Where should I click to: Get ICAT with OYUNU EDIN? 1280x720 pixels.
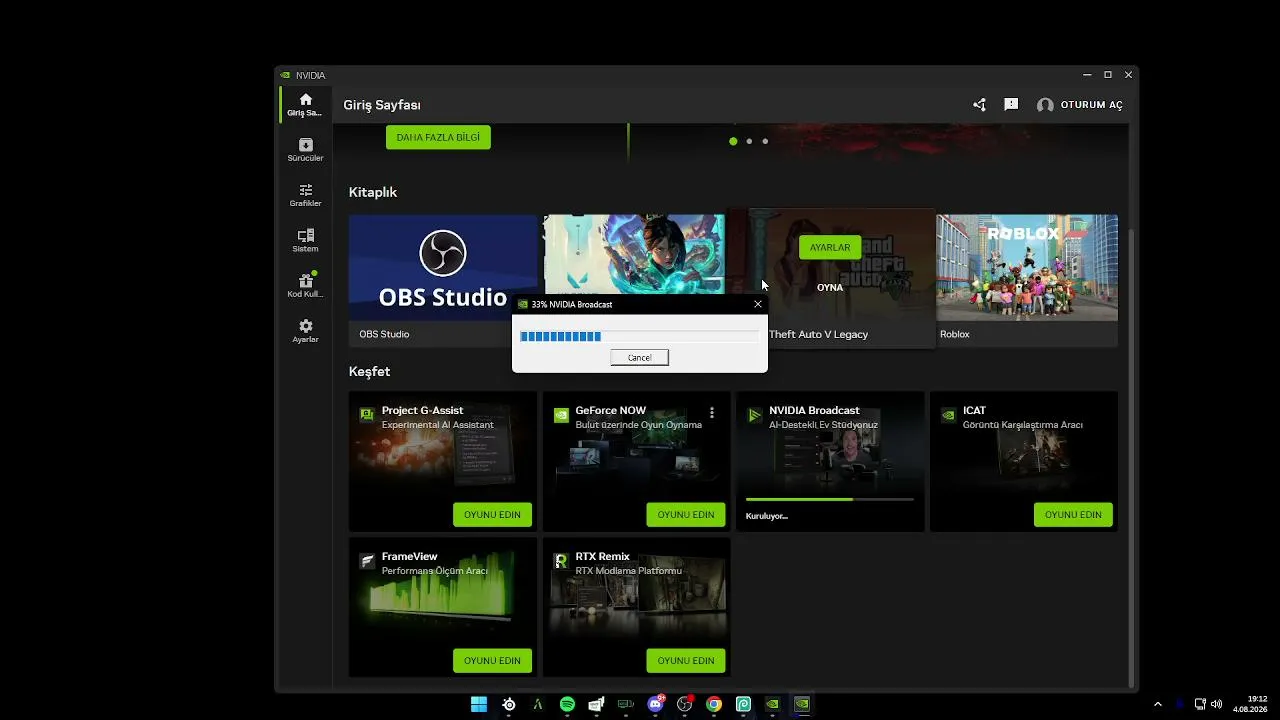[1073, 515]
